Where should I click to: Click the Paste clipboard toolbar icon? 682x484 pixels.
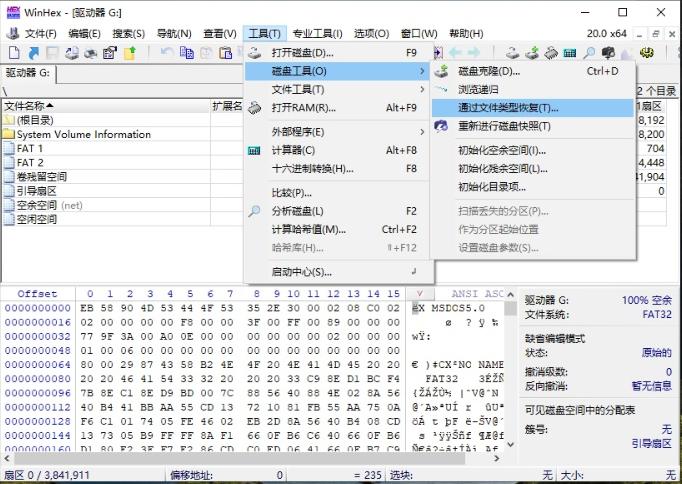pos(225,53)
